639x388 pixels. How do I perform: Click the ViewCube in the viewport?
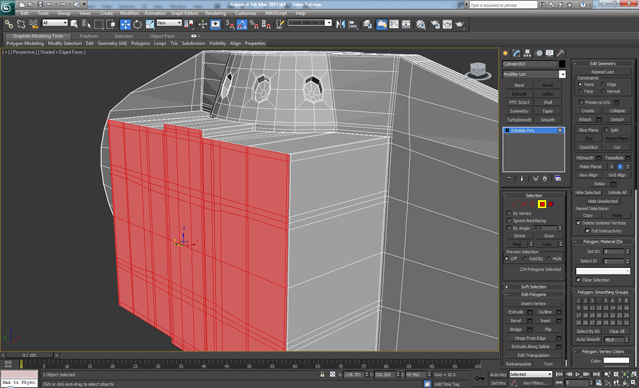click(x=478, y=70)
